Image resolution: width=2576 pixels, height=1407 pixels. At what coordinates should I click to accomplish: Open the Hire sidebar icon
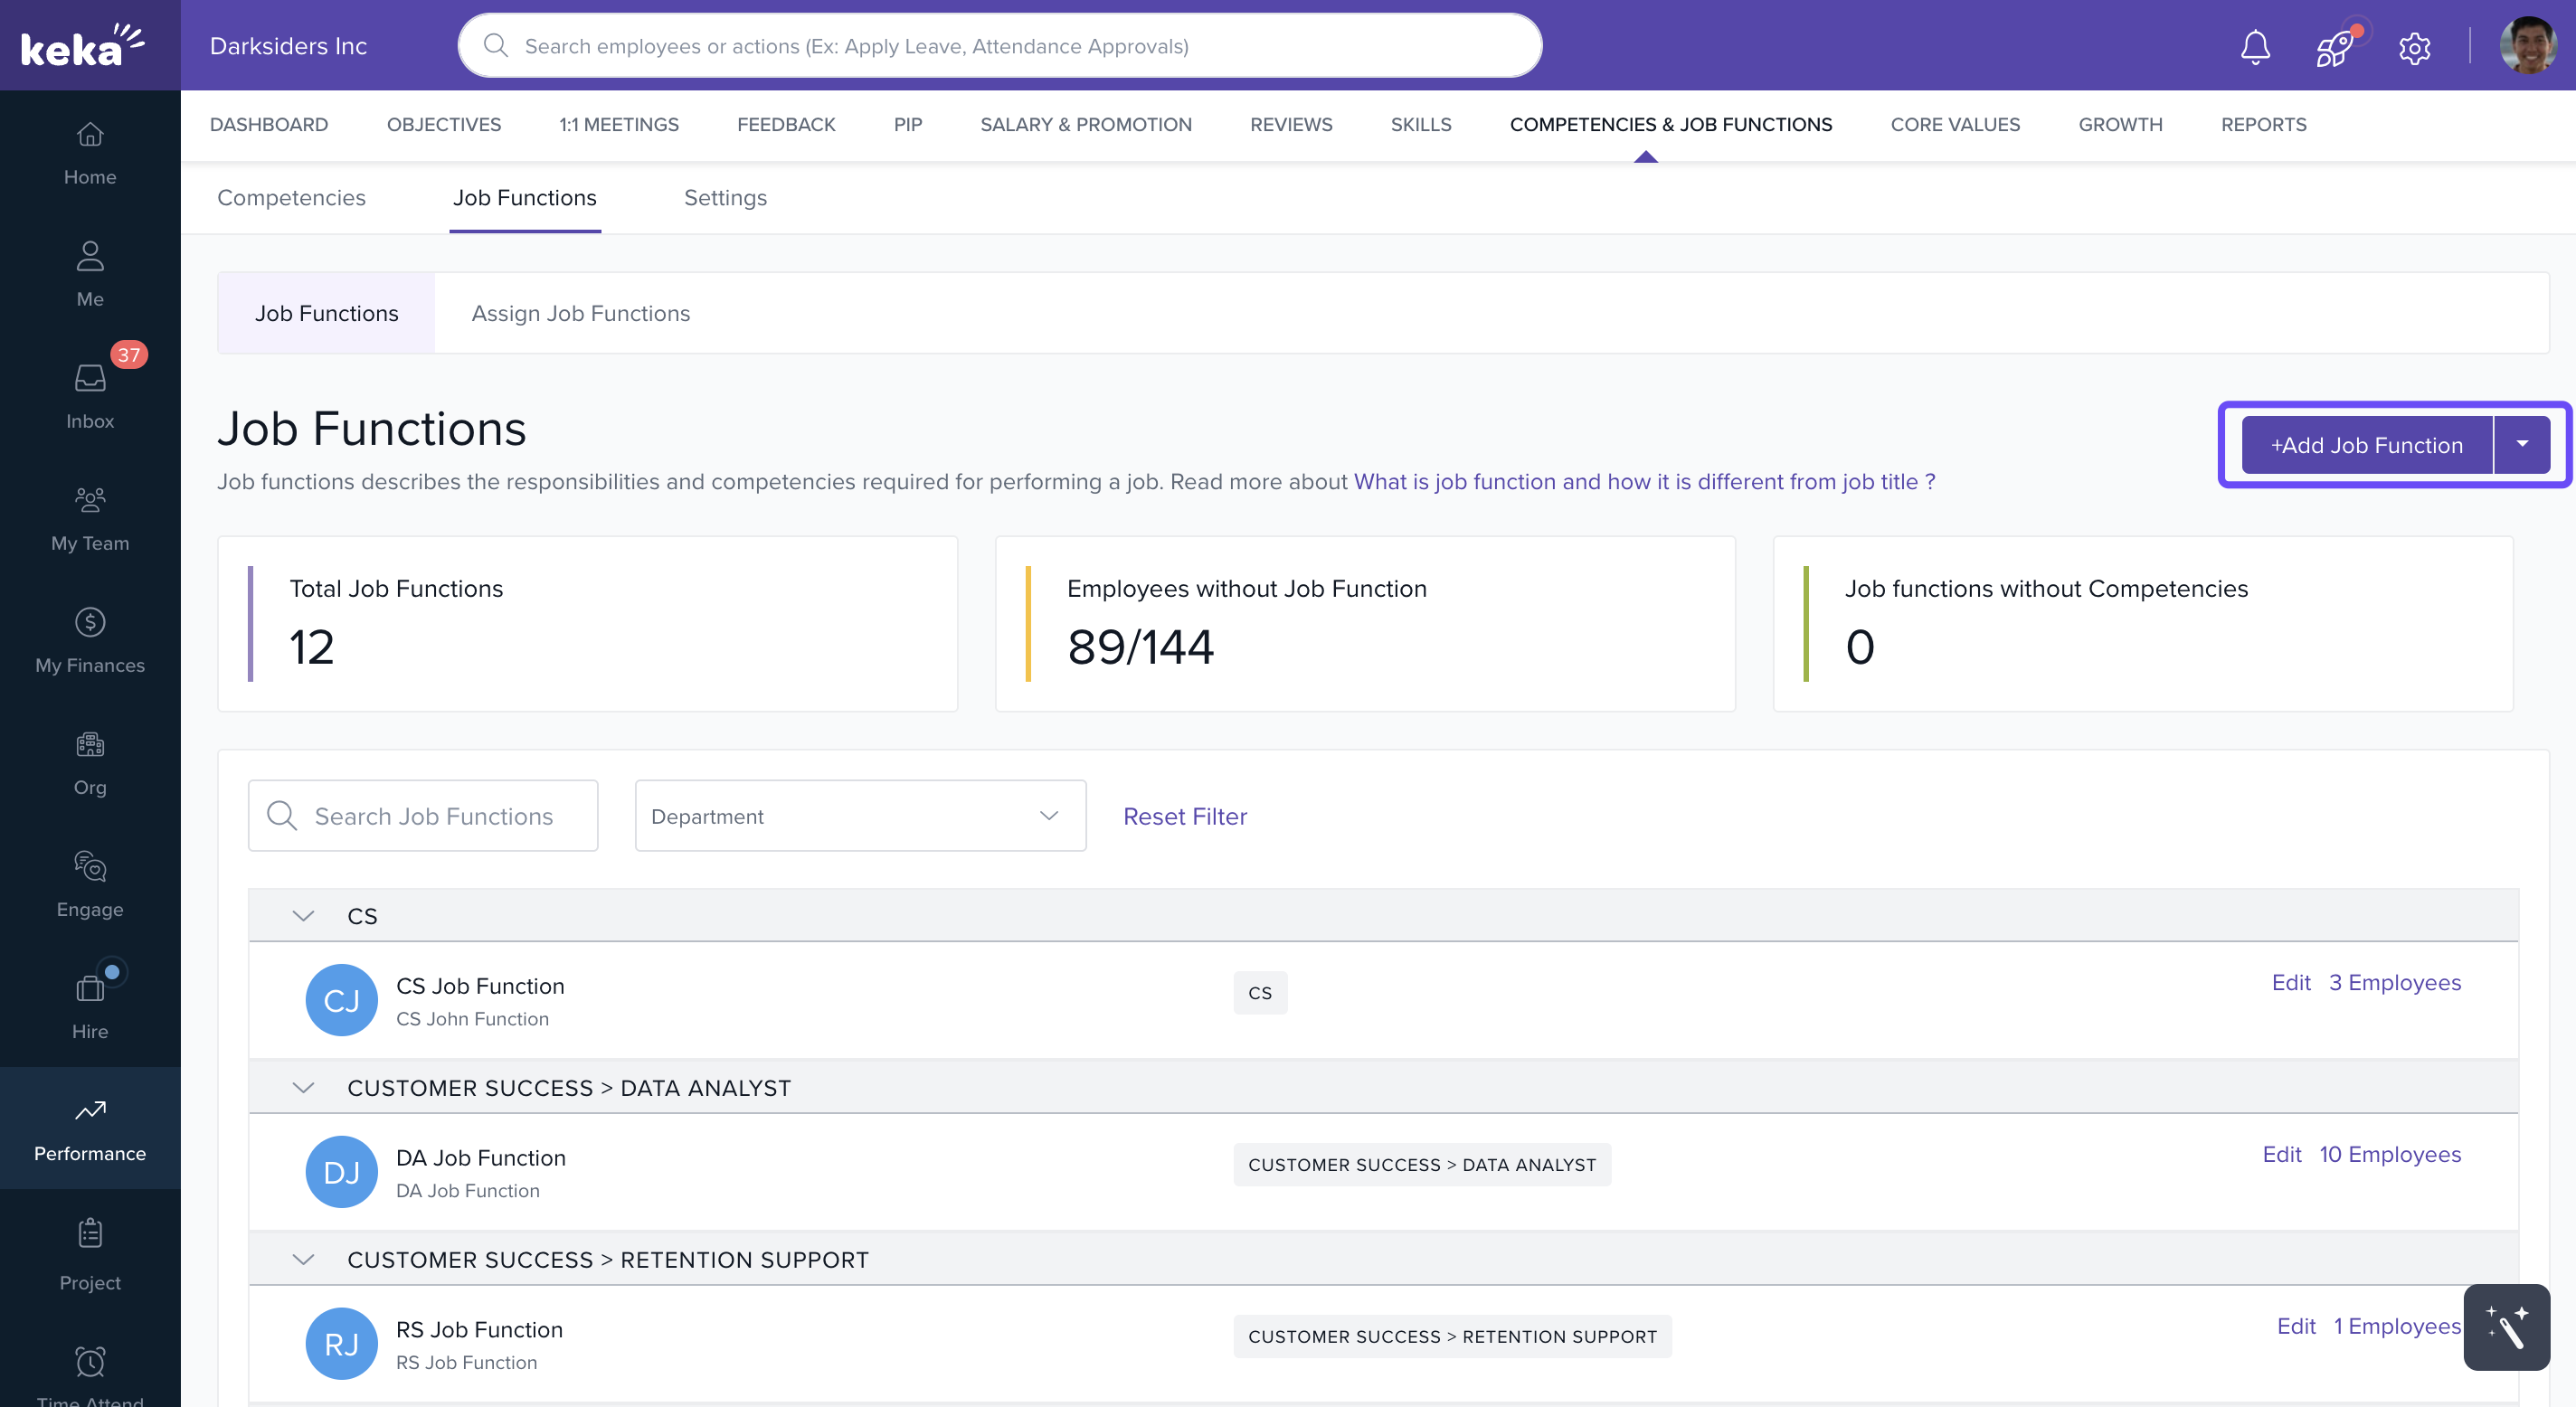pos(90,1005)
